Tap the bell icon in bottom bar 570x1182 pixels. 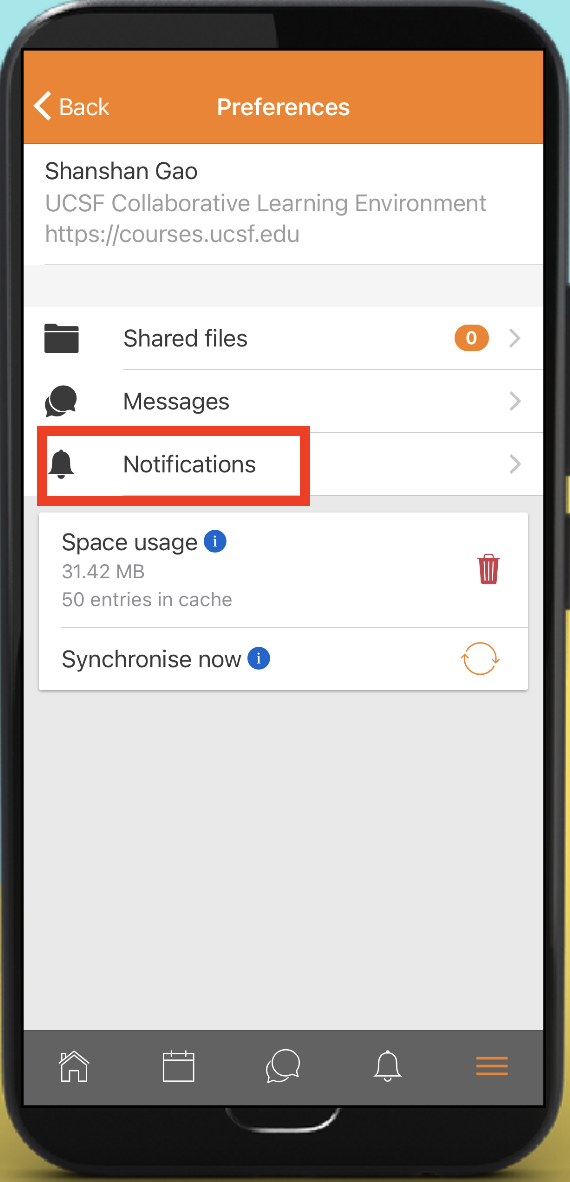pos(388,1066)
